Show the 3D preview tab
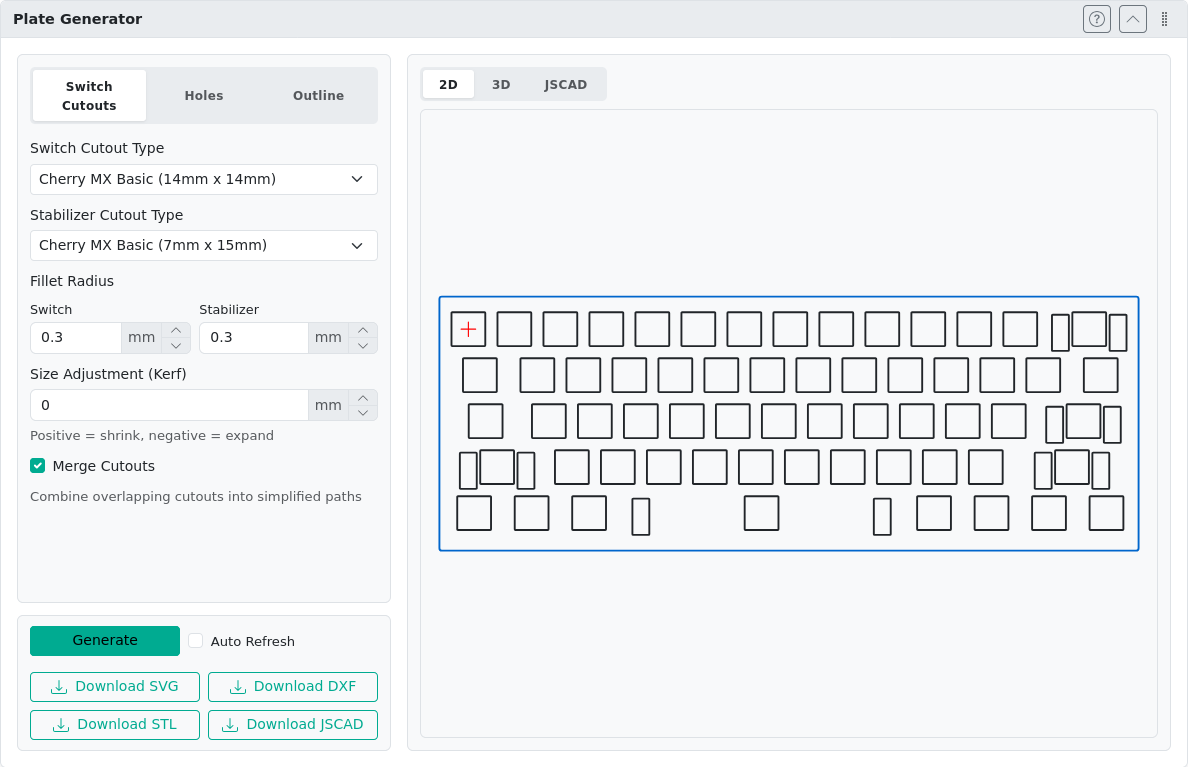The image size is (1188, 767). click(501, 85)
